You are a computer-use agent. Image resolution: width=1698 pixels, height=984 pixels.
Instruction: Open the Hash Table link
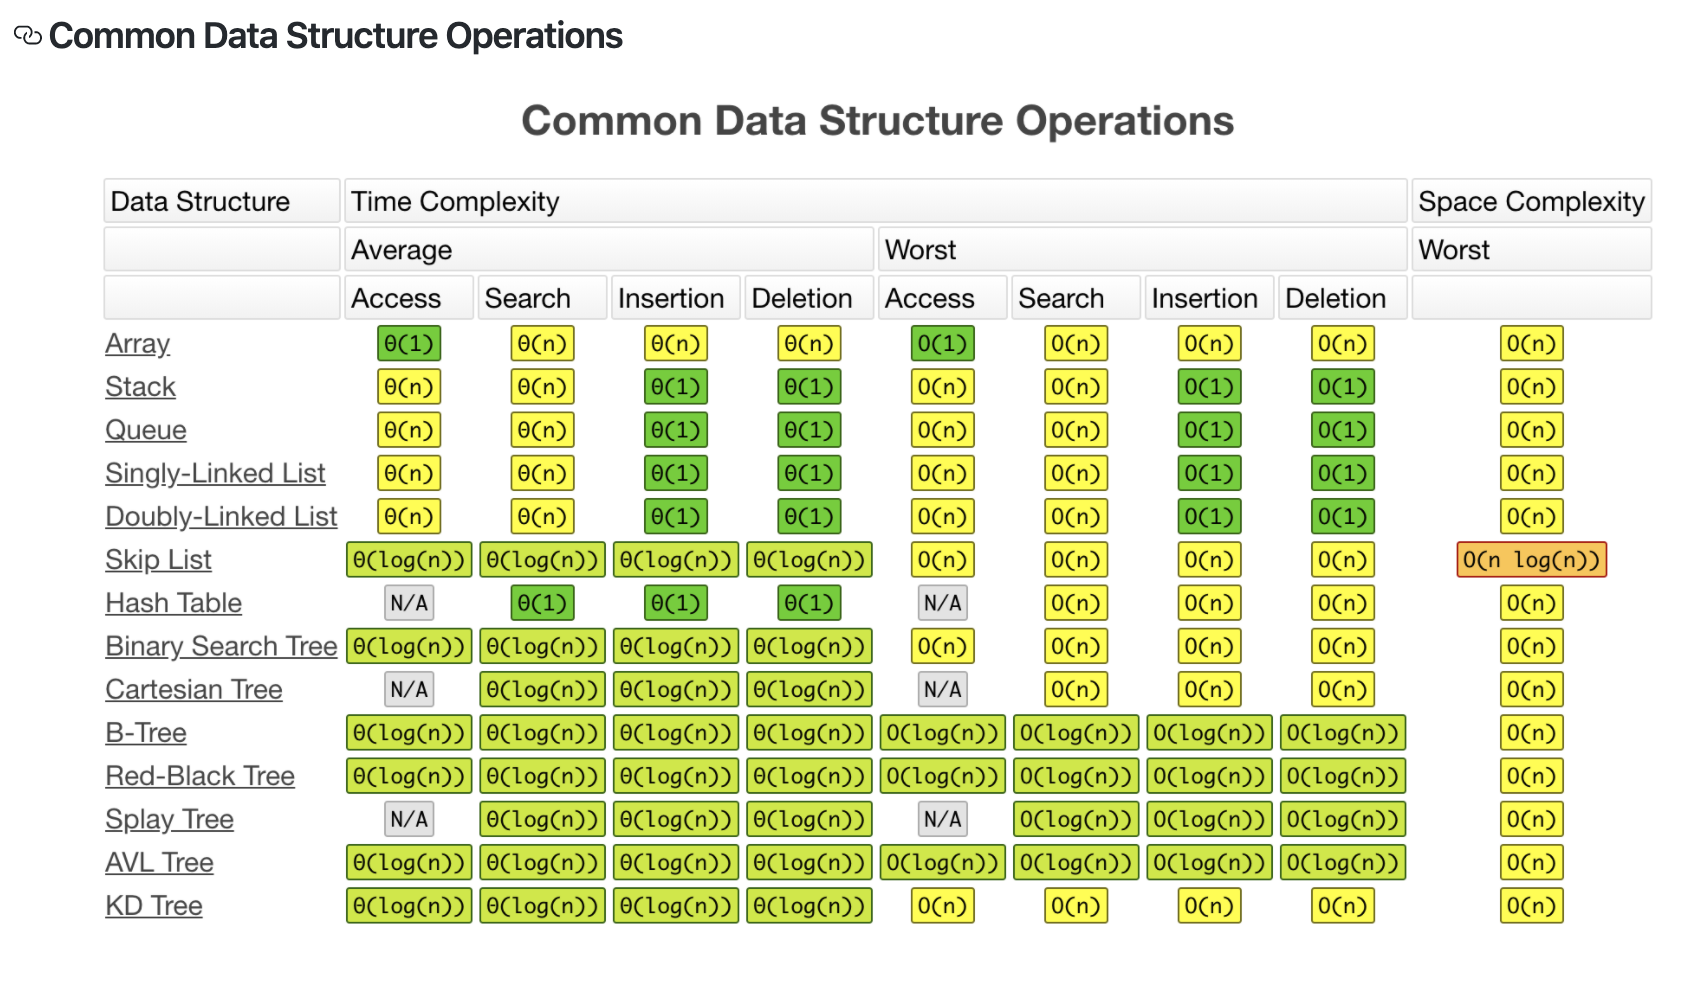(173, 603)
